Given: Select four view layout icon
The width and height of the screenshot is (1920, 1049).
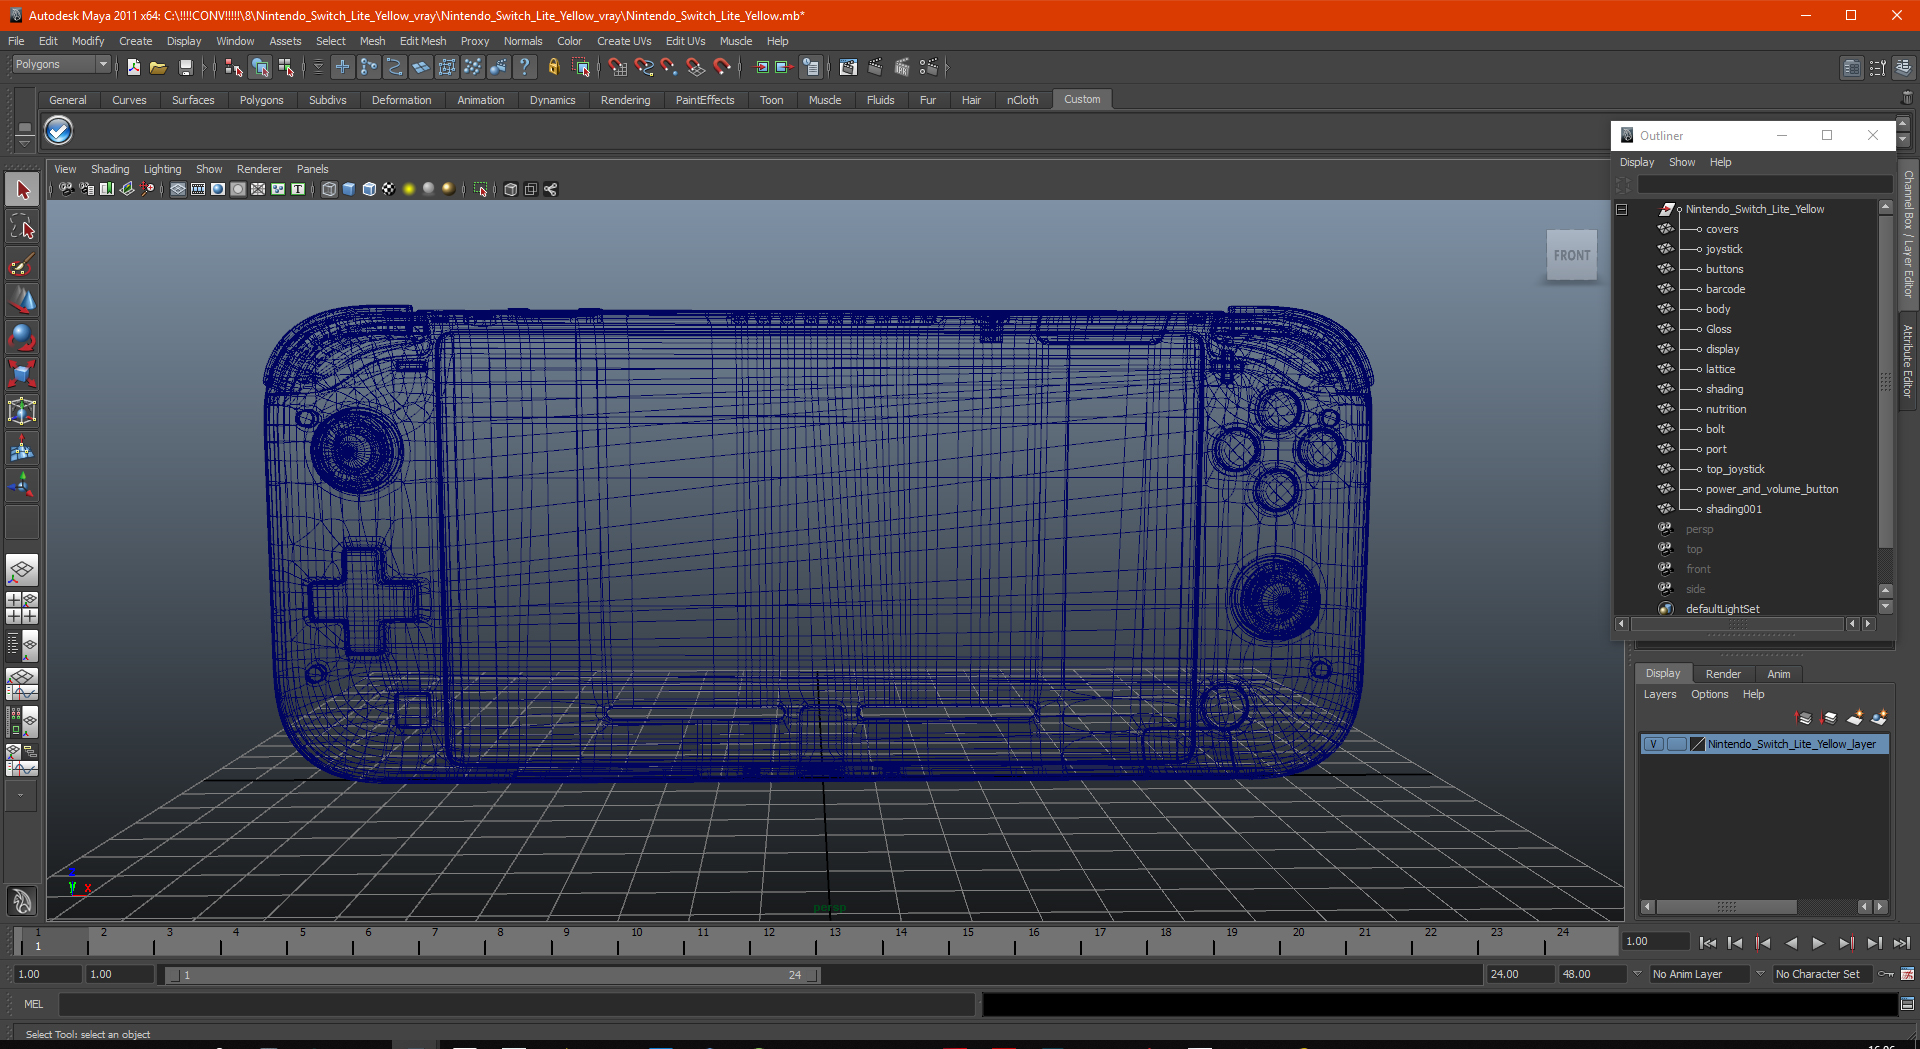Looking at the screenshot, I should [22, 608].
